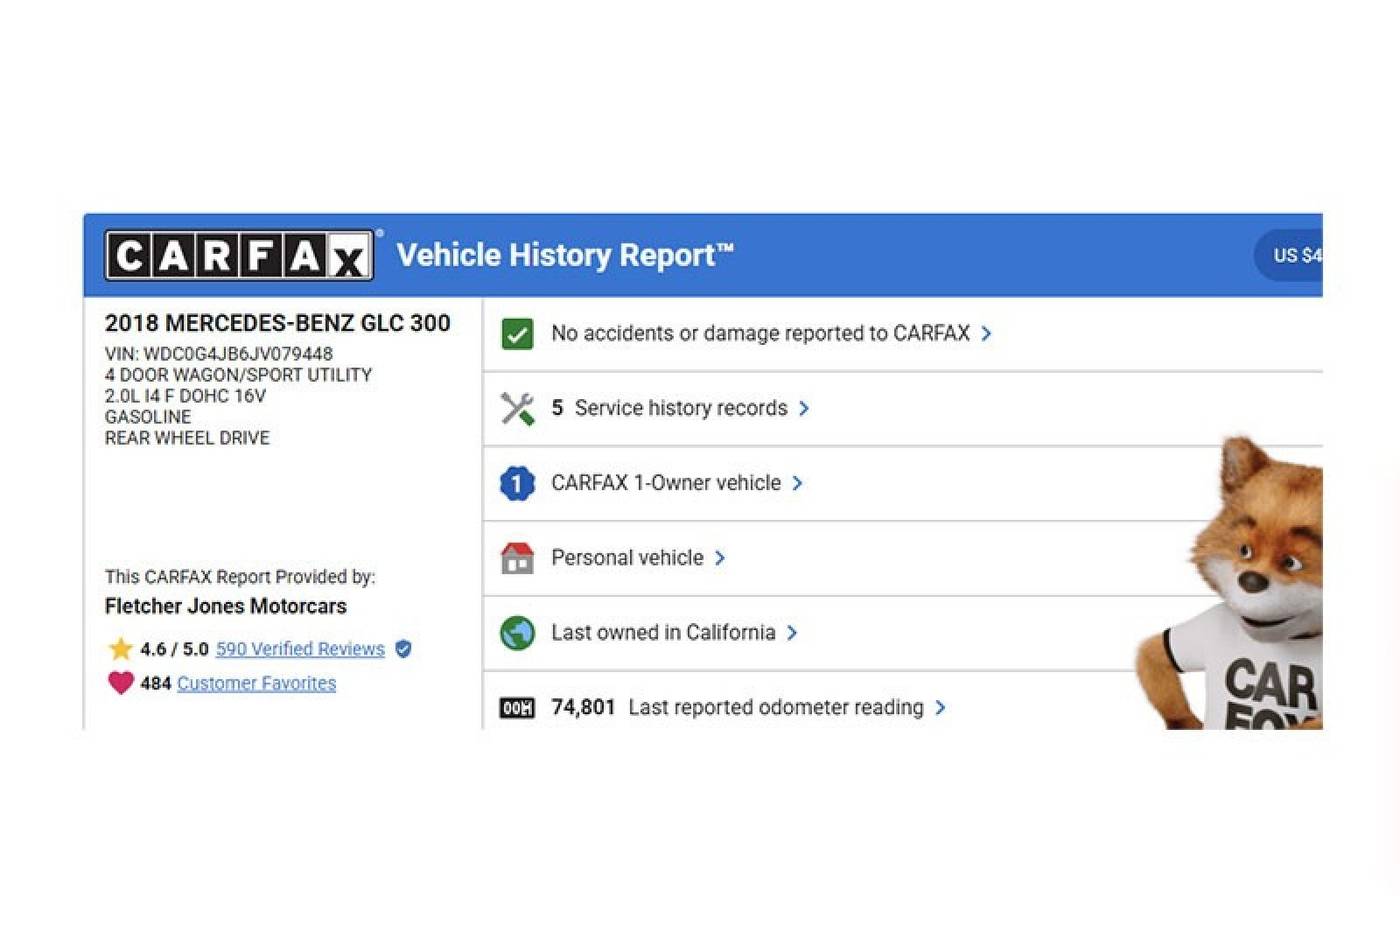Click the gold star rating icon
This screenshot has height=933, width=1400.
coord(120,649)
